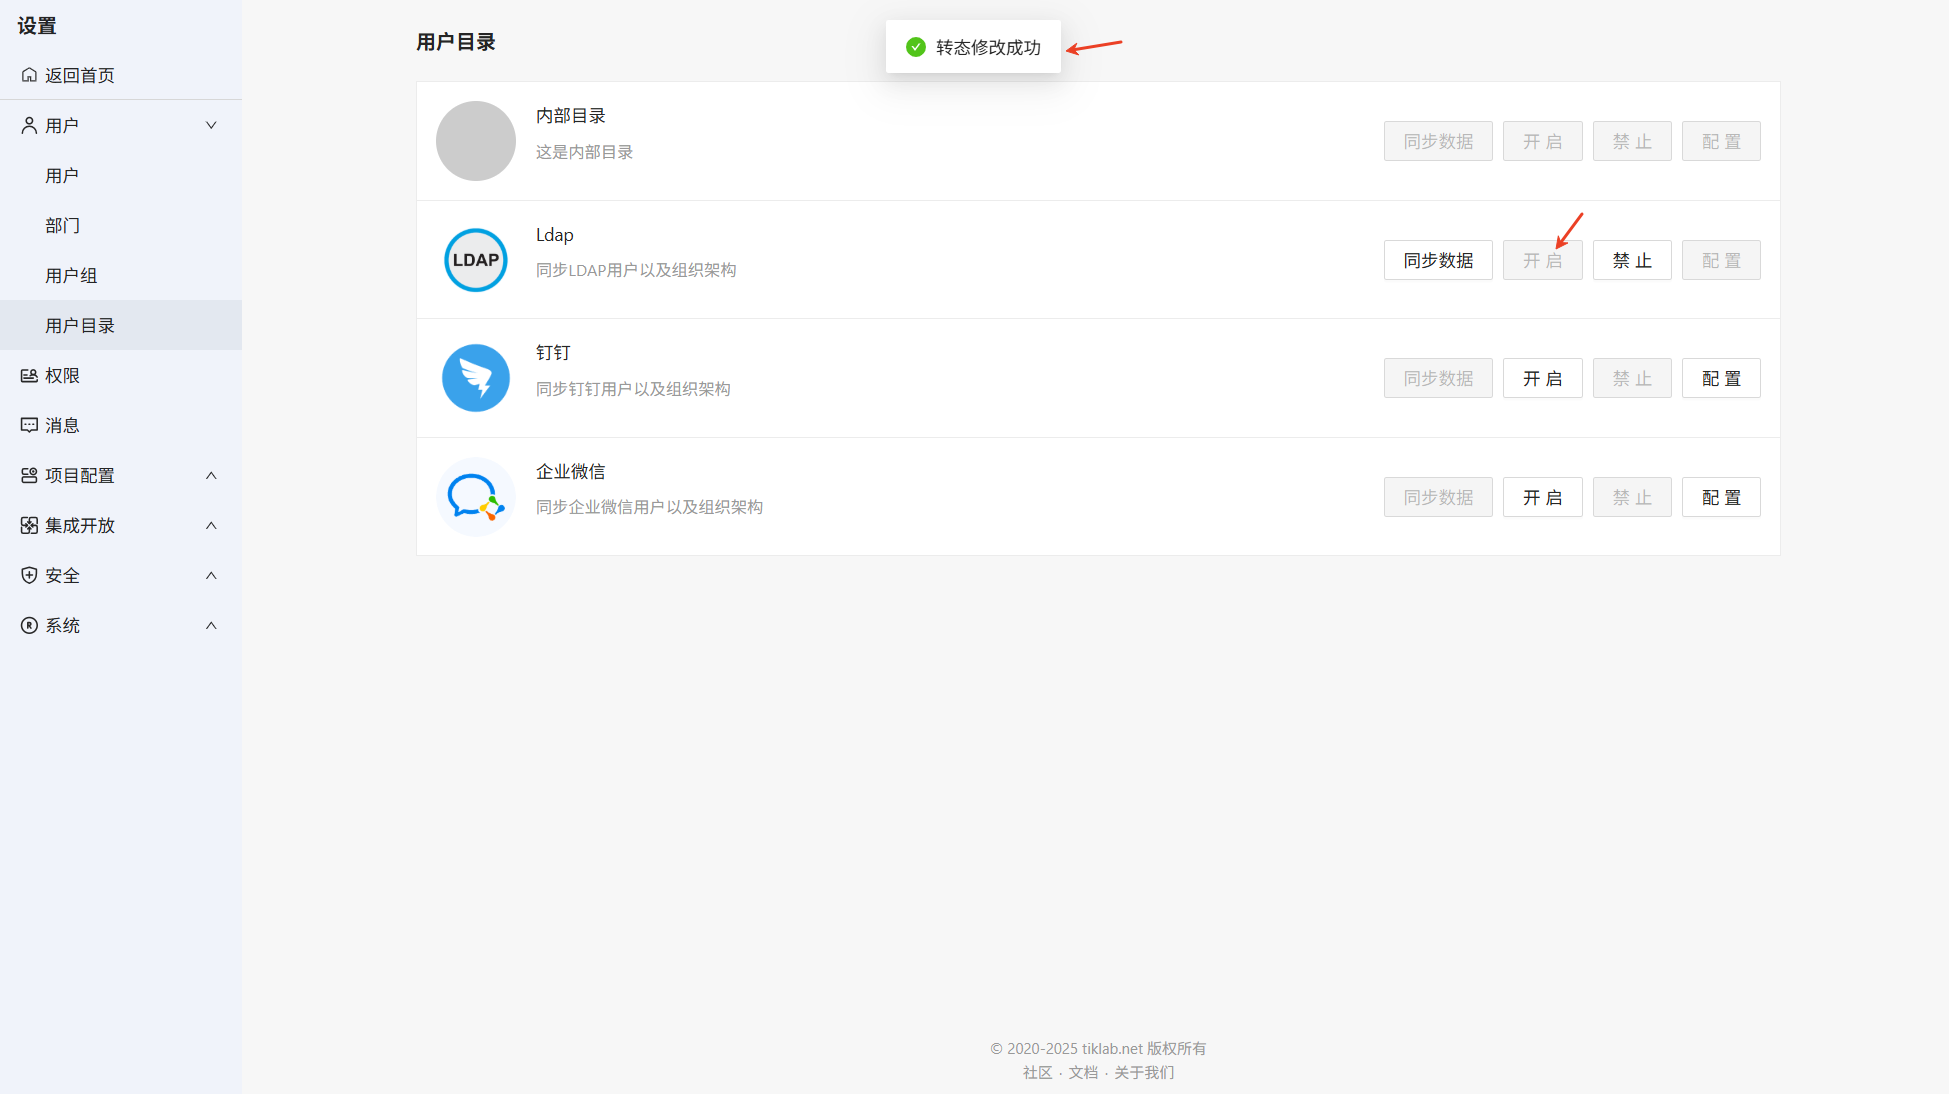1949x1094 pixels.
Task: Enable the 企业微信 directory with 开启
Action: click(1541, 497)
